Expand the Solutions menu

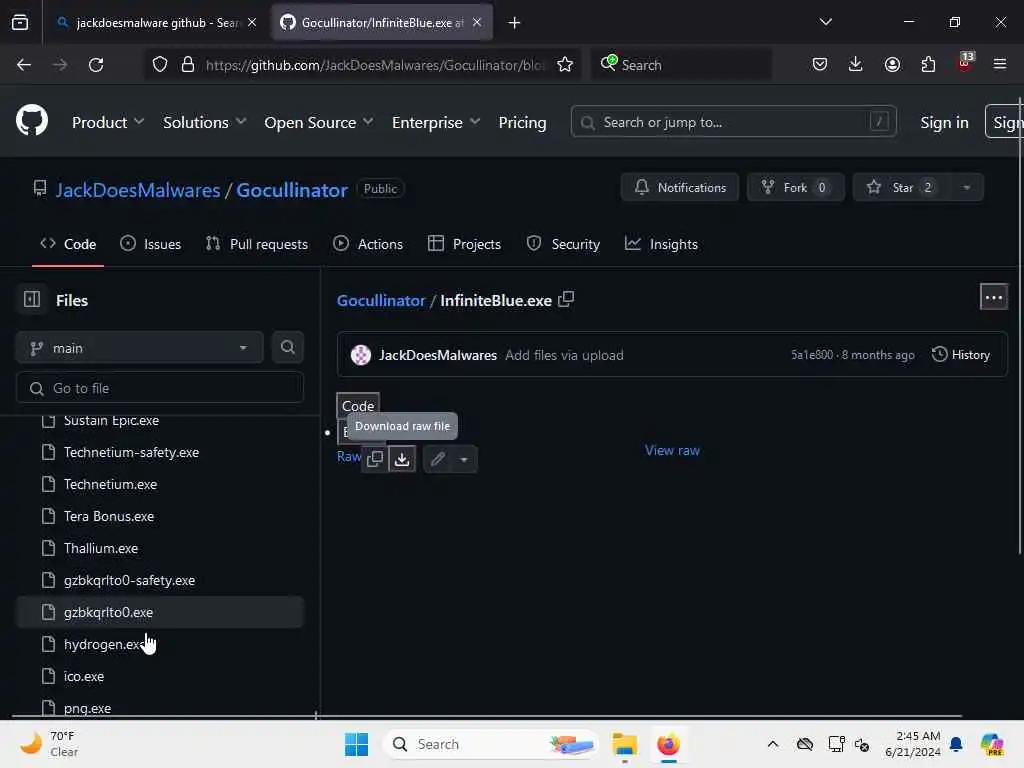[x=204, y=122]
